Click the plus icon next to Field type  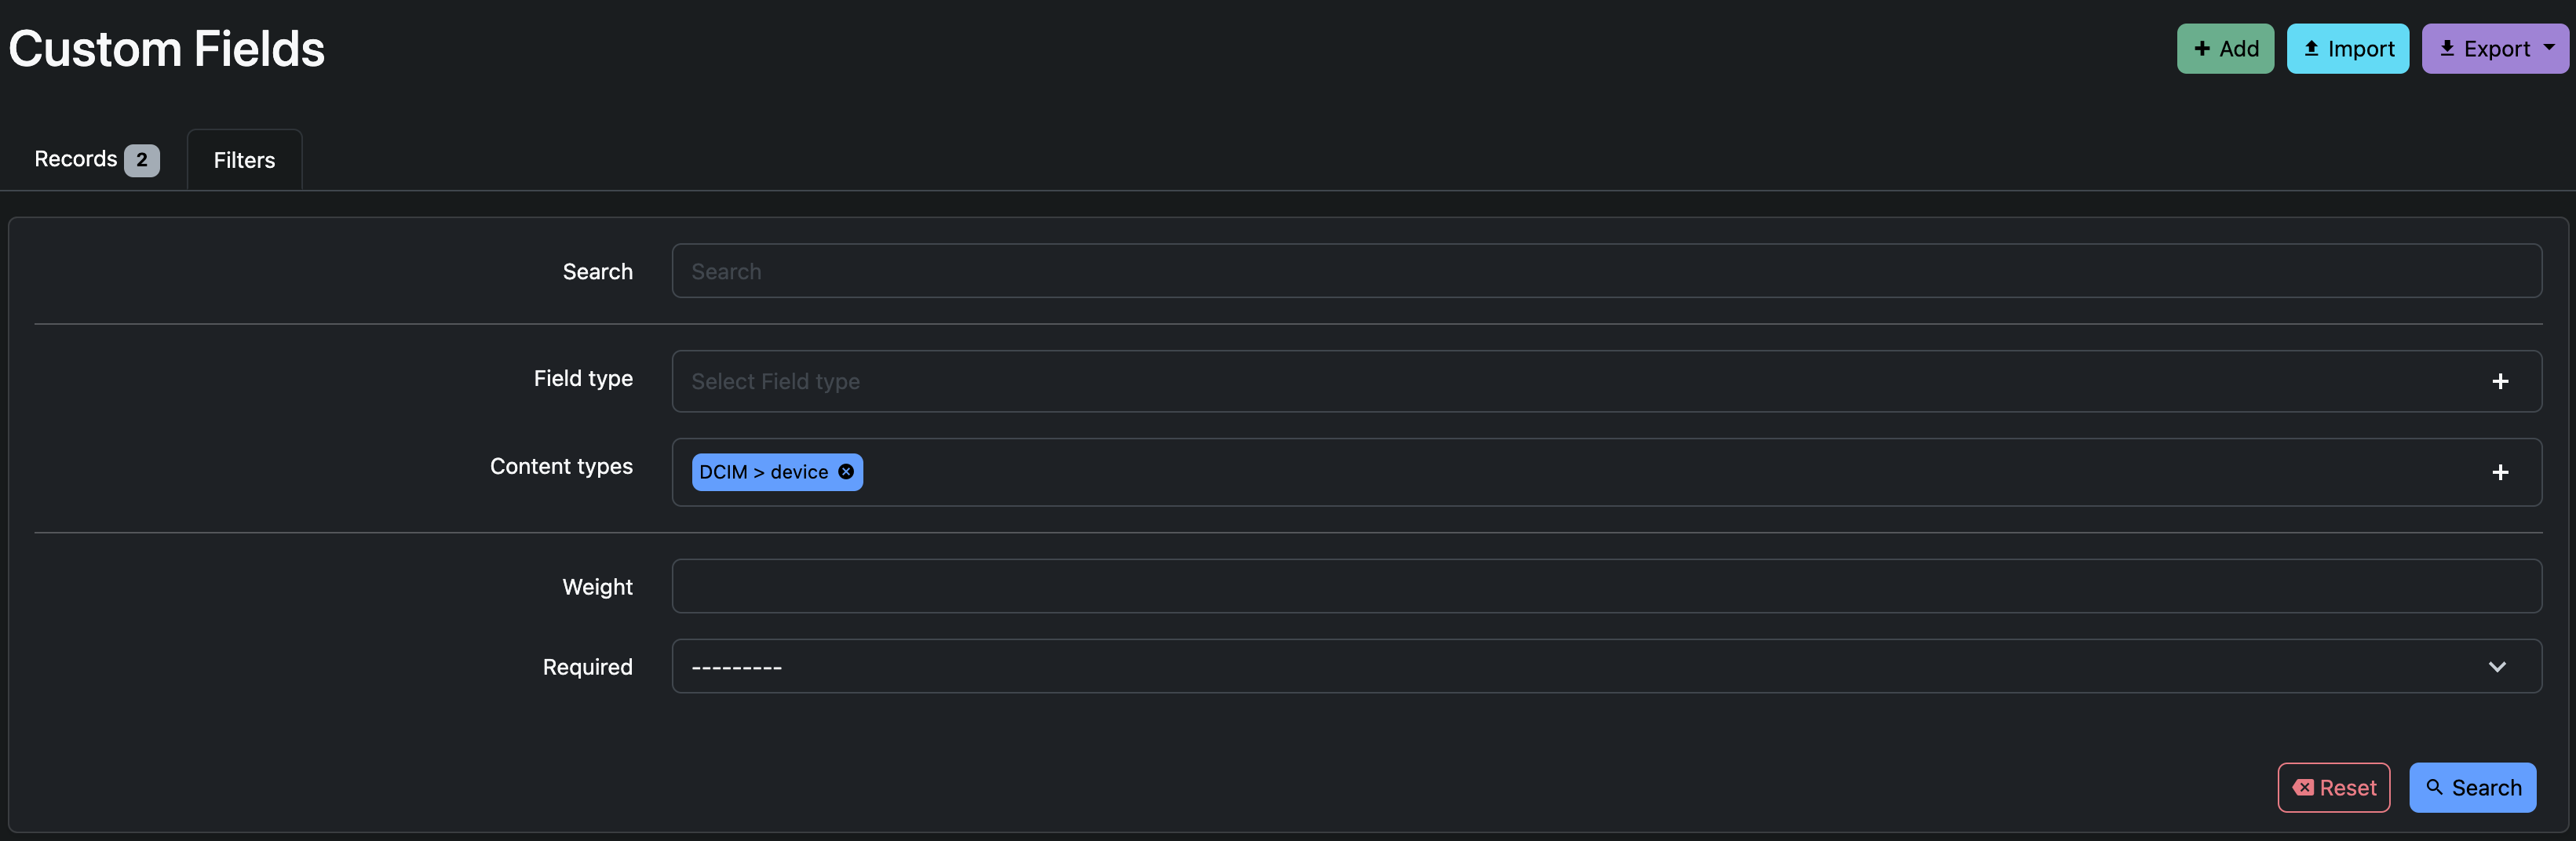pyautogui.click(x=2501, y=381)
